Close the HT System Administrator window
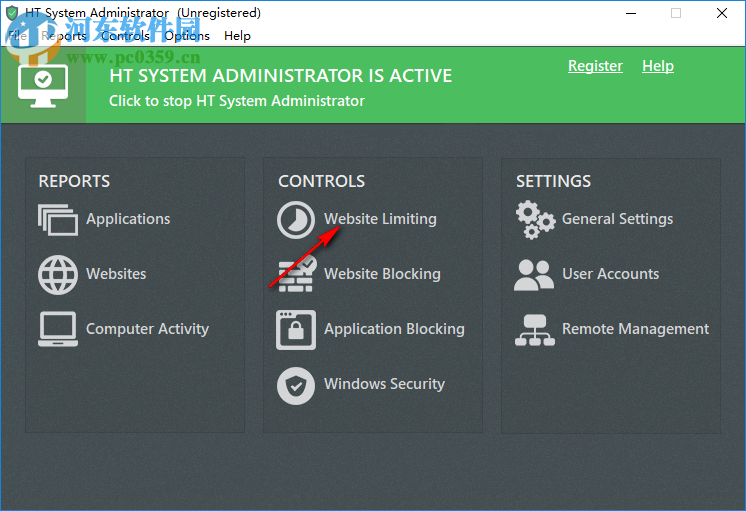This screenshot has width=746, height=511. point(722,13)
